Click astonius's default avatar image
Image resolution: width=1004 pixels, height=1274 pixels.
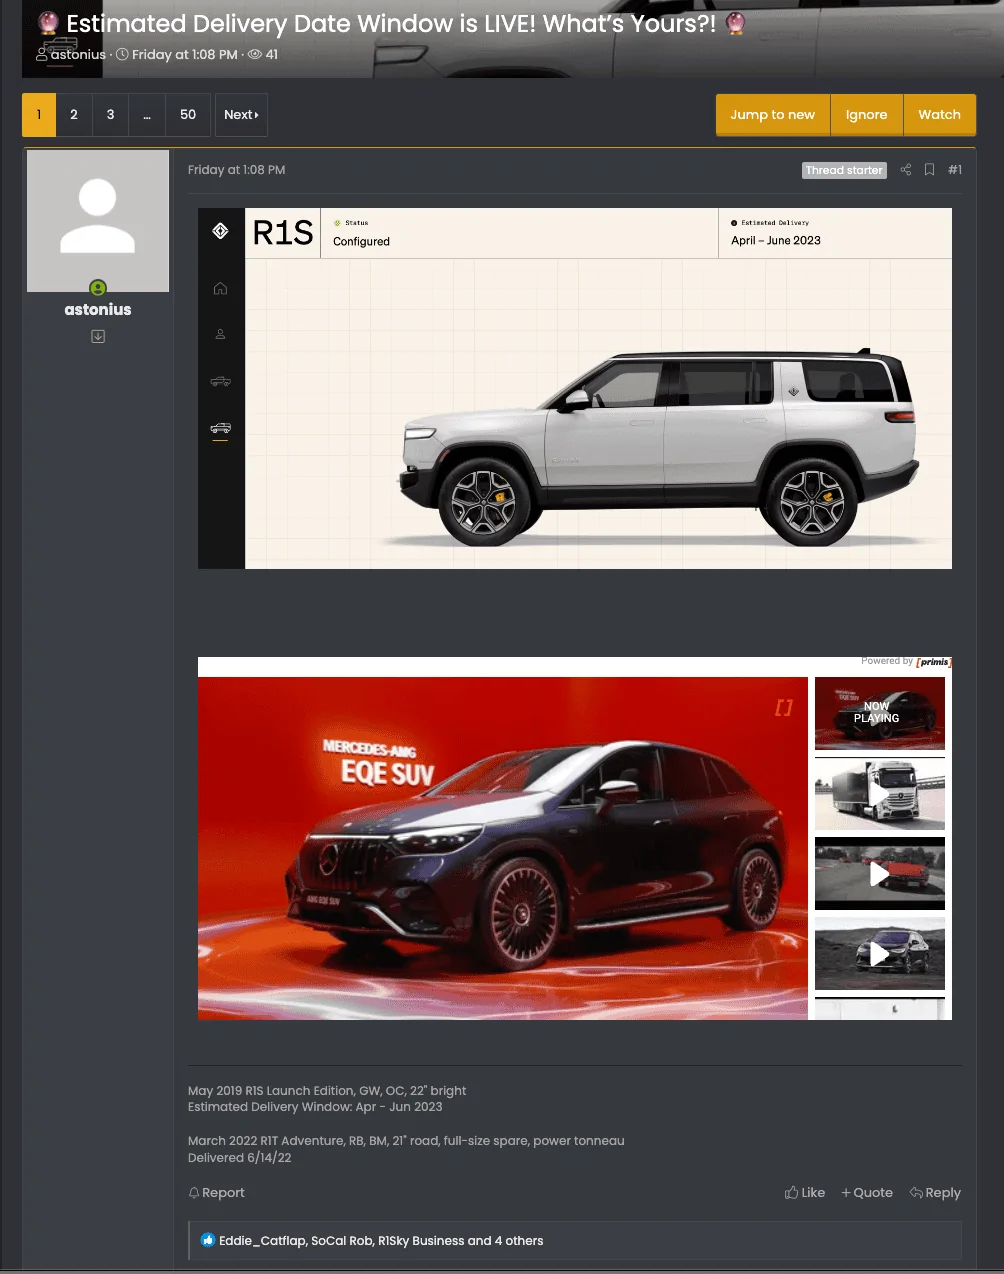click(98, 221)
